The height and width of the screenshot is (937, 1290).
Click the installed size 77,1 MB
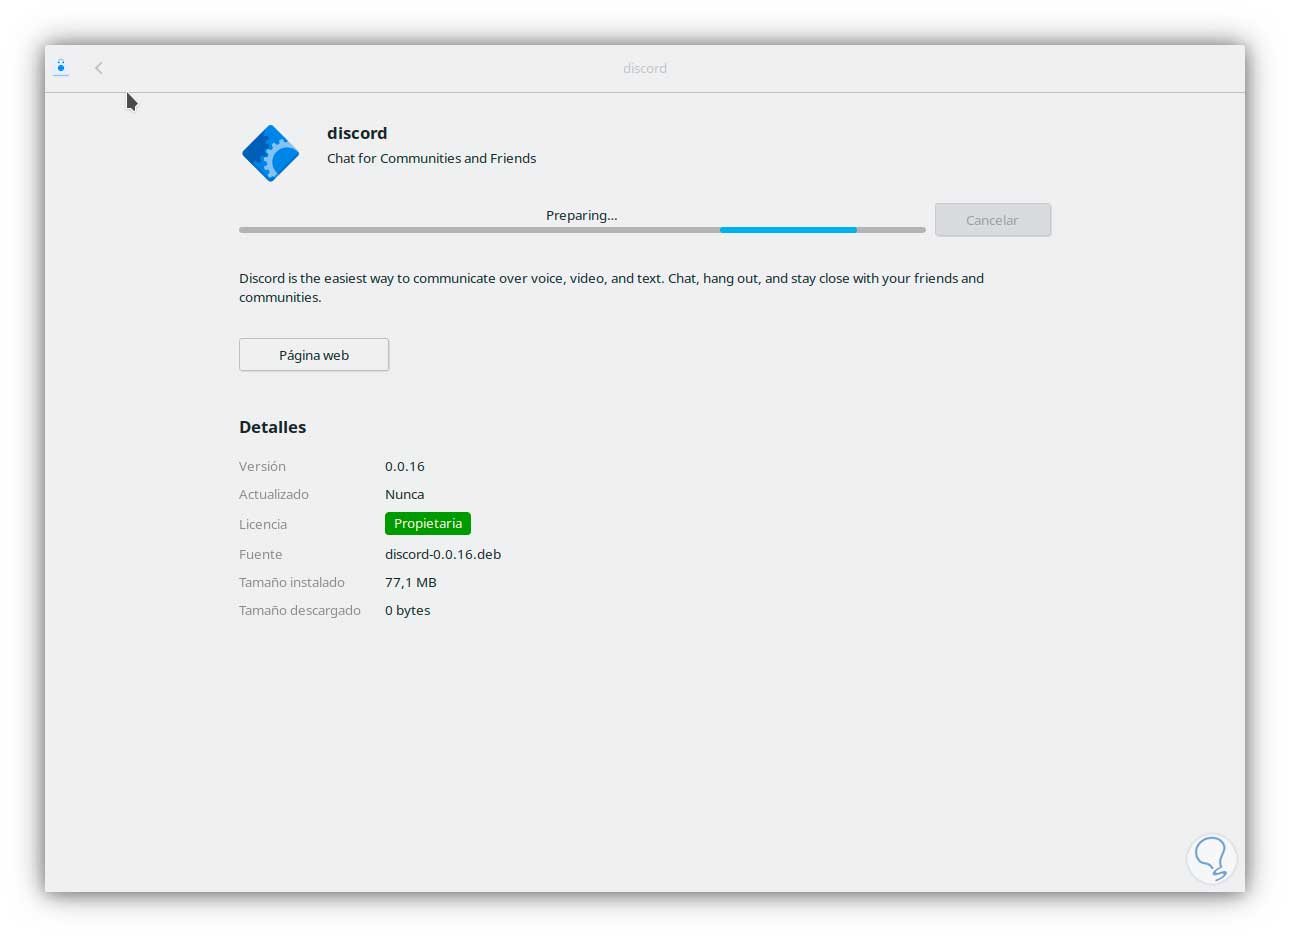point(411,582)
